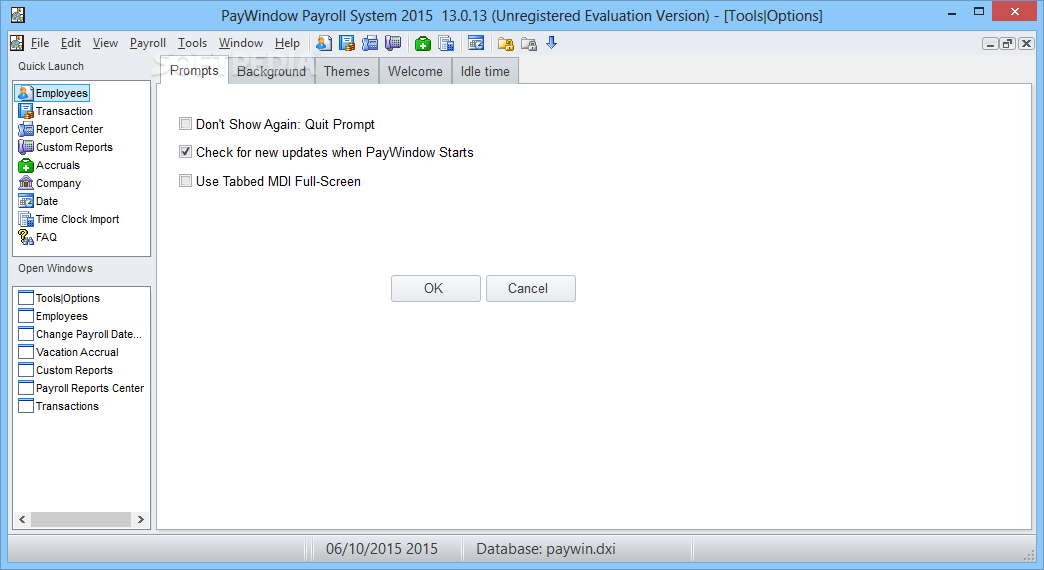Switch to the Themes tab
The width and height of the screenshot is (1044, 570).
[346, 71]
